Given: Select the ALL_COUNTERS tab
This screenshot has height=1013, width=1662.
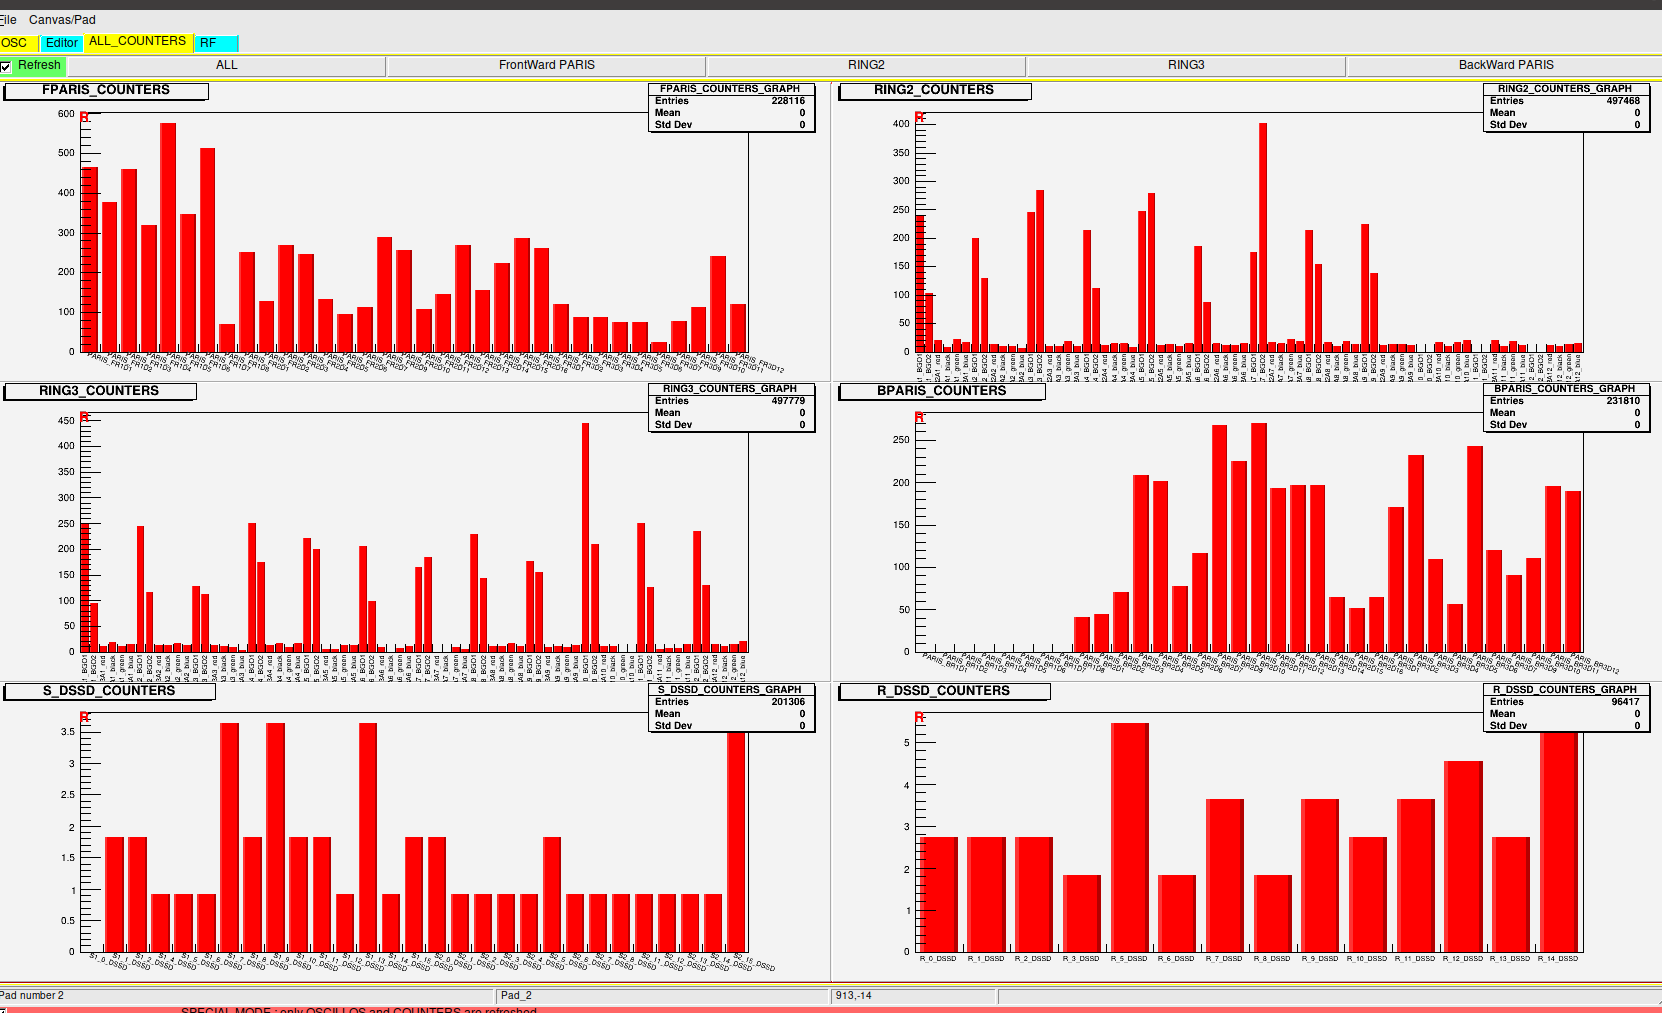Looking at the screenshot, I should coord(137,42).
